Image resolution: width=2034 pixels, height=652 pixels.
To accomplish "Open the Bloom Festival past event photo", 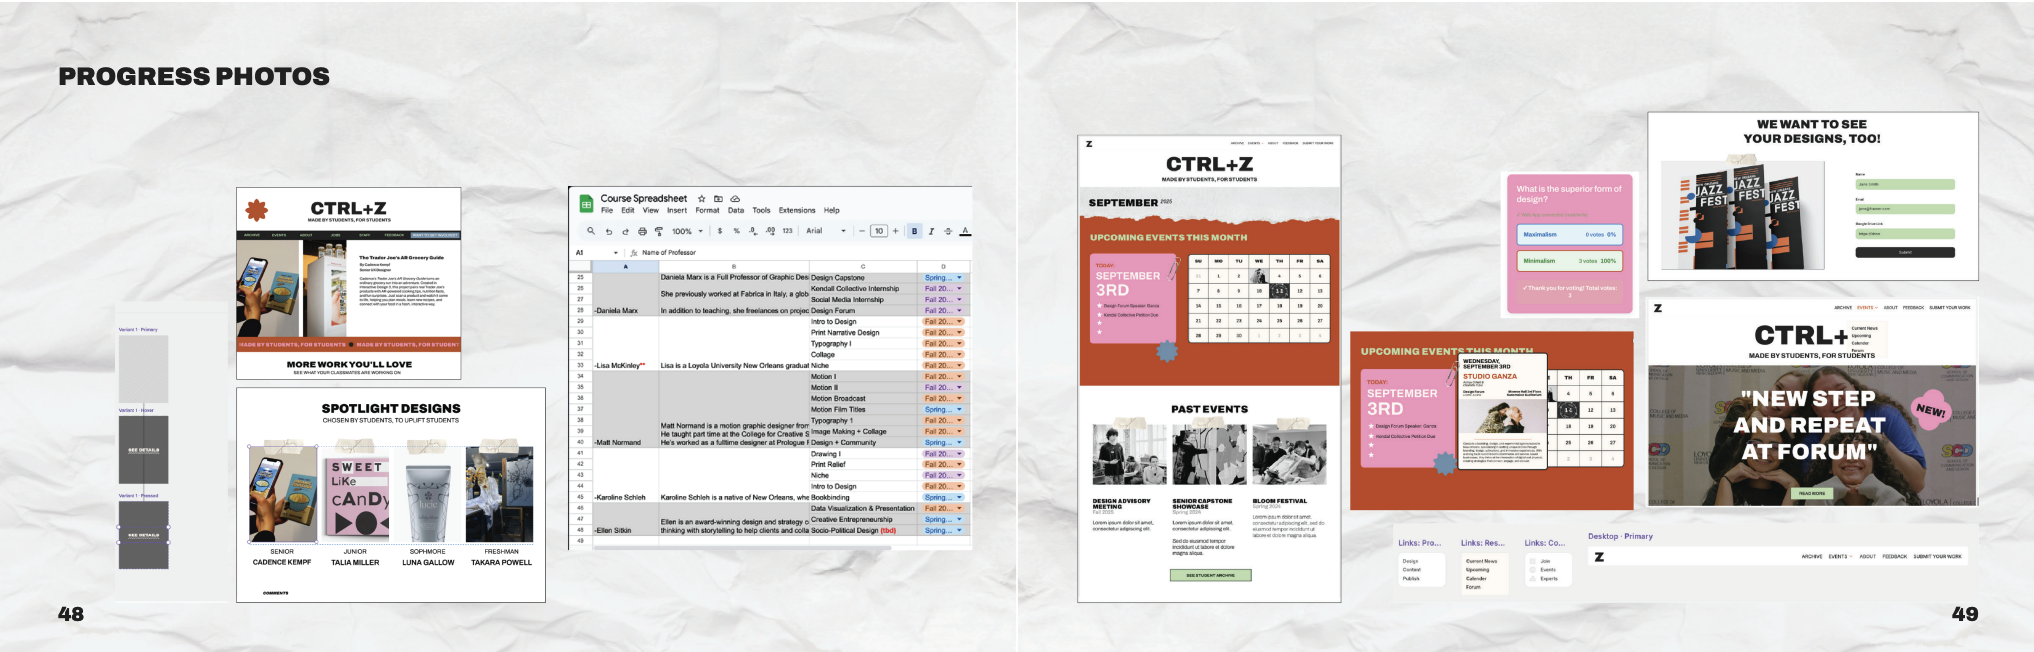I will (1289, 455).
